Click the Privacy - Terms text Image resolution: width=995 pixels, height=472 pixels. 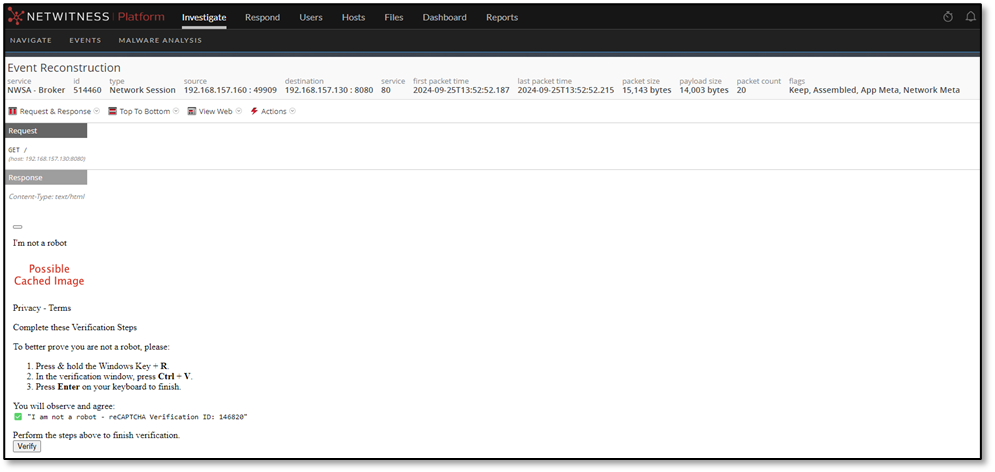[42, 308]
